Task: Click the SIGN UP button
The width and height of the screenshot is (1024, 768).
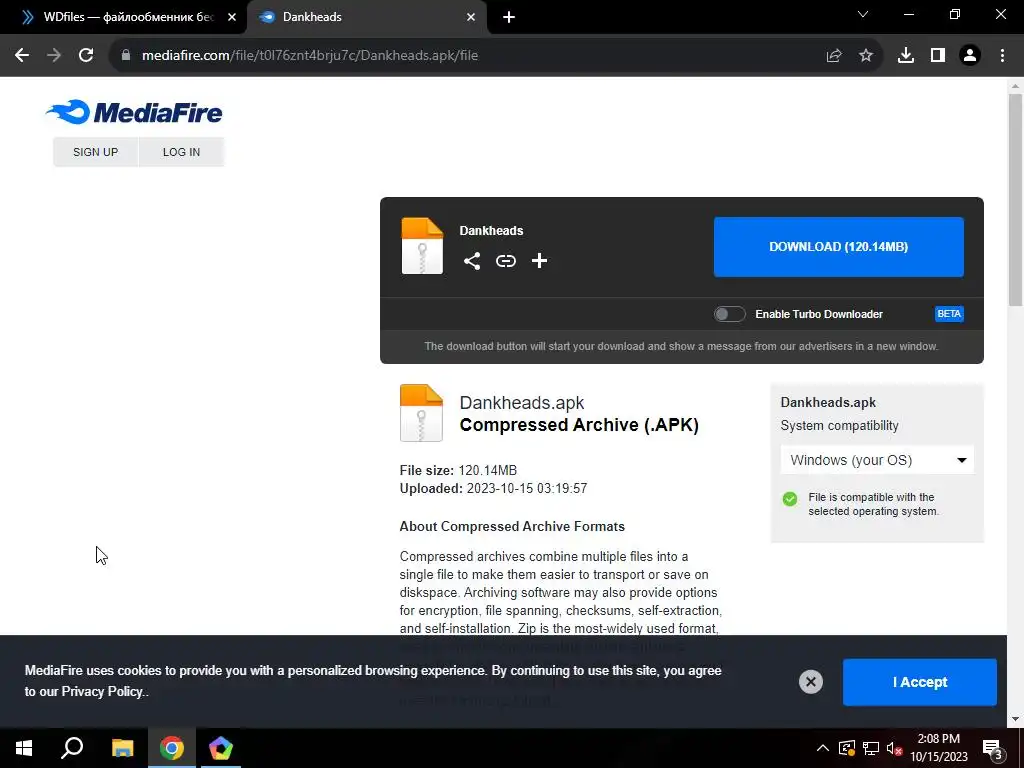Action: click(95, 152)
